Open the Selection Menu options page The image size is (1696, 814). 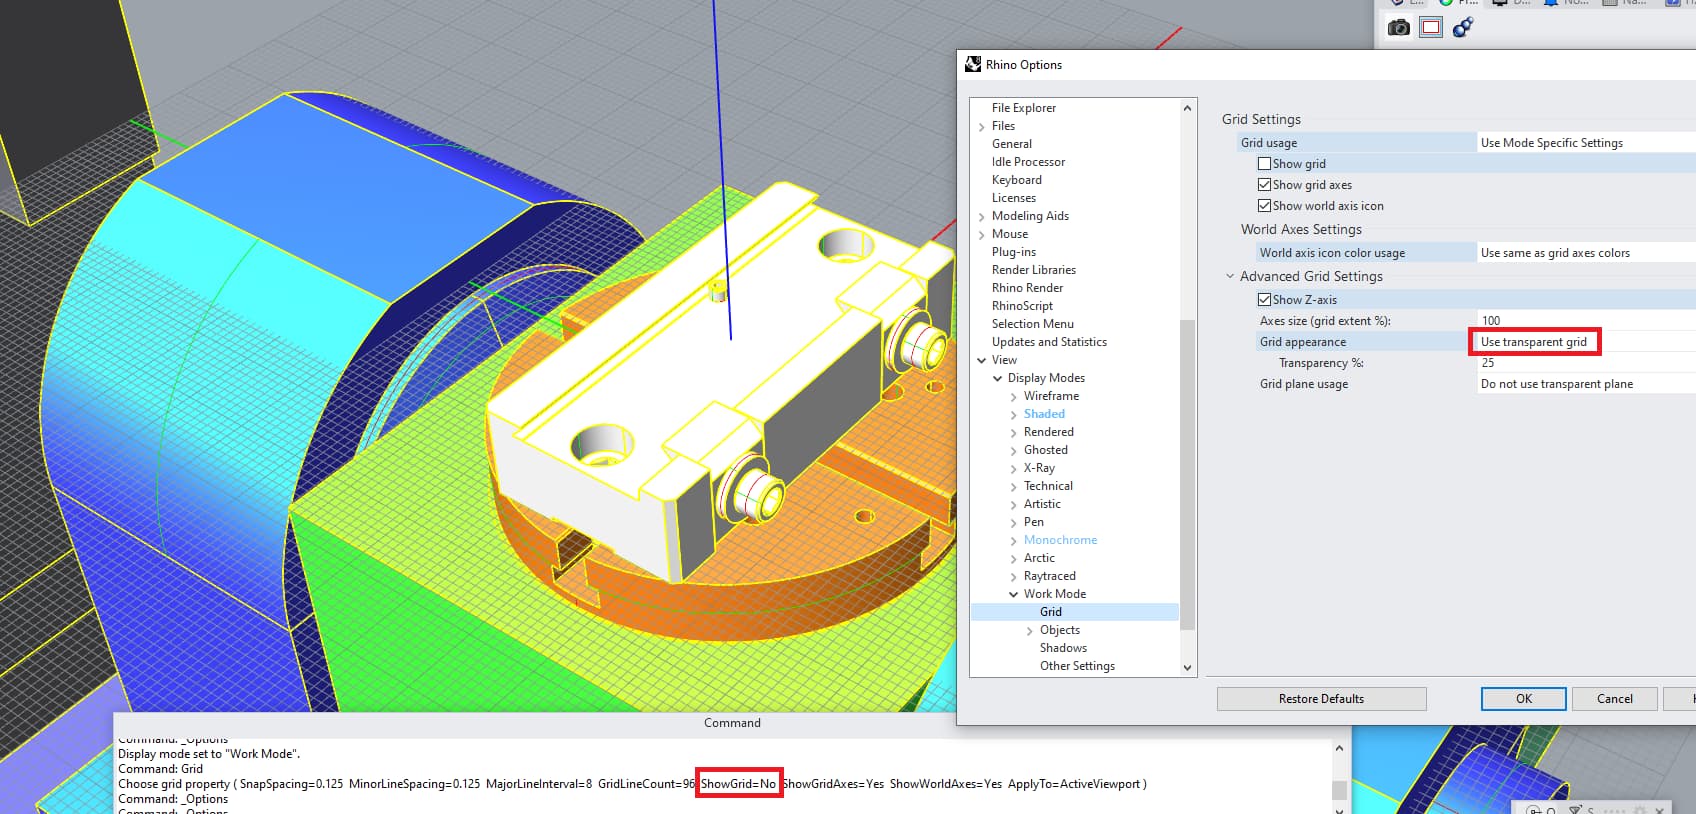click(1032, 324)
